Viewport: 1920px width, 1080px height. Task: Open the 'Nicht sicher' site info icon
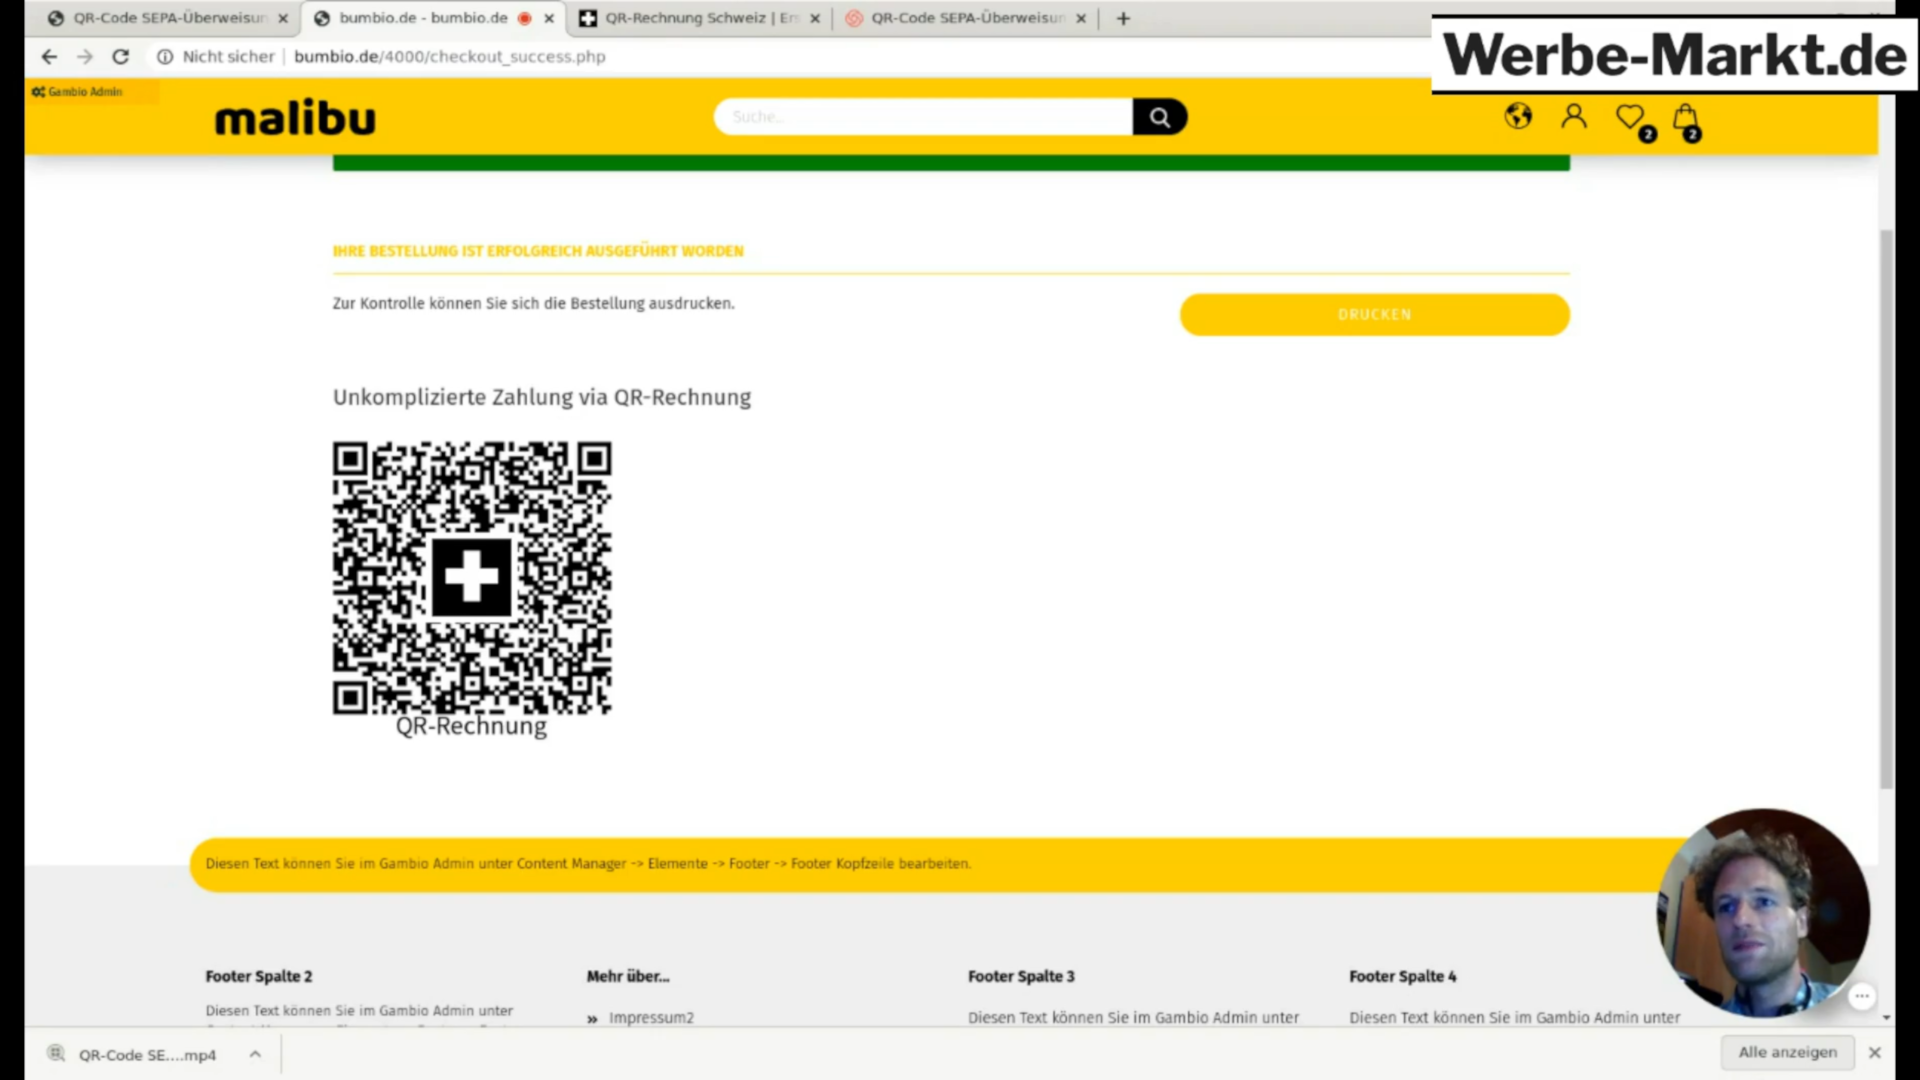tap(165, 57)
